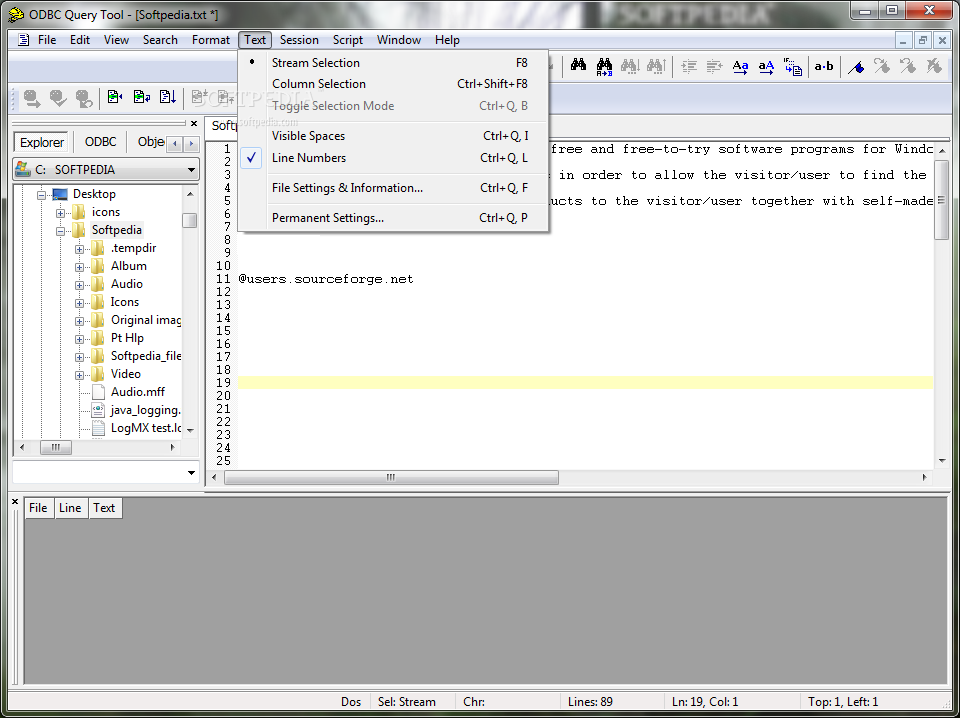Click the Find and Replace binoculars icon
Screen dimensions: 960x718
click(604, 66)
